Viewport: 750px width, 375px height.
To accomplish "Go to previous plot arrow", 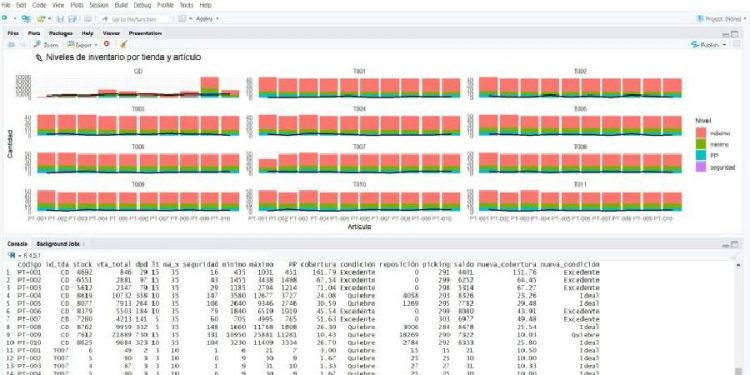I will pyautogui.click(x=11, y=44).
